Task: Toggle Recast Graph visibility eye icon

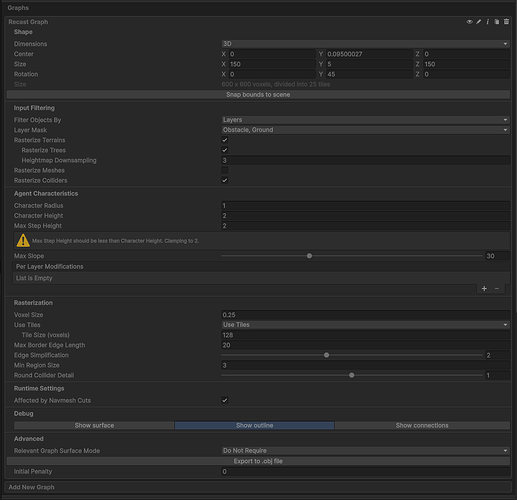Action: click(469, 22)
